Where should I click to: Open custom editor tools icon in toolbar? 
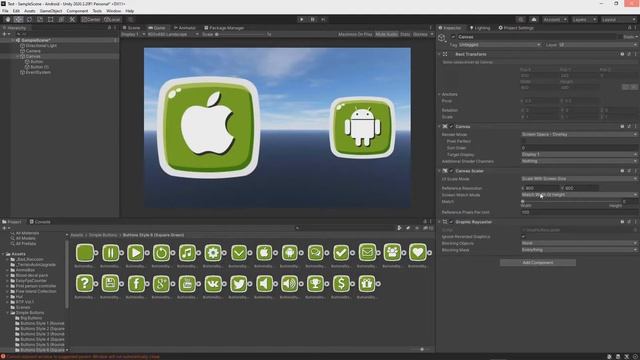[x=72, y=19]
